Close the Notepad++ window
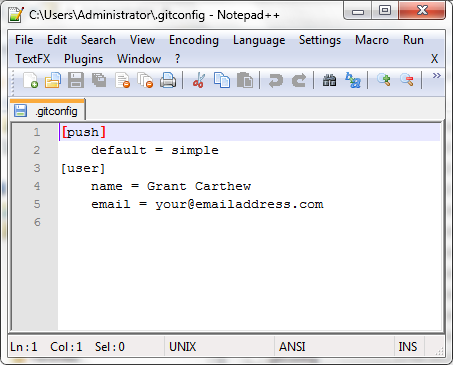Screen dimensions: 453x365 click(x=422, y=10)
